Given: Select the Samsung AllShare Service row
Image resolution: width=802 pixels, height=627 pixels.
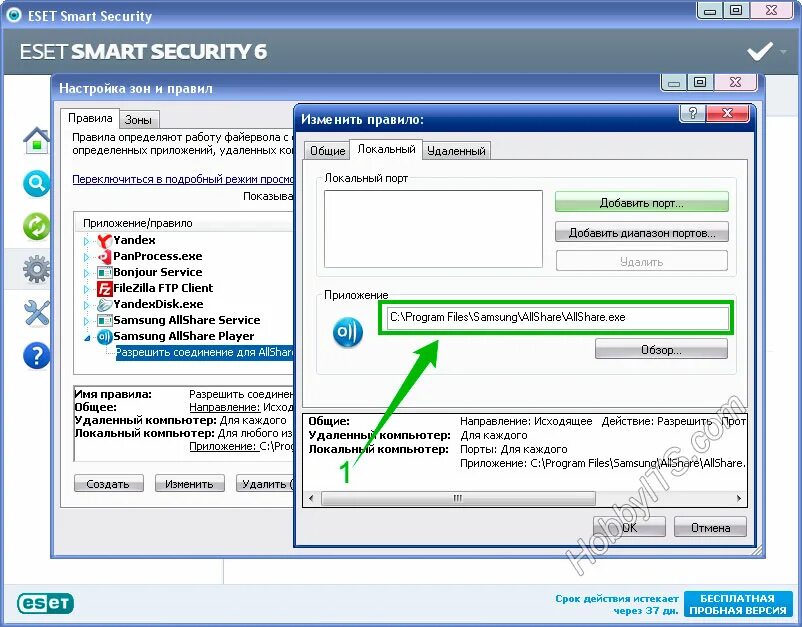Looking at the screenshot, I should pyautogui.click(x=187, y=320).
